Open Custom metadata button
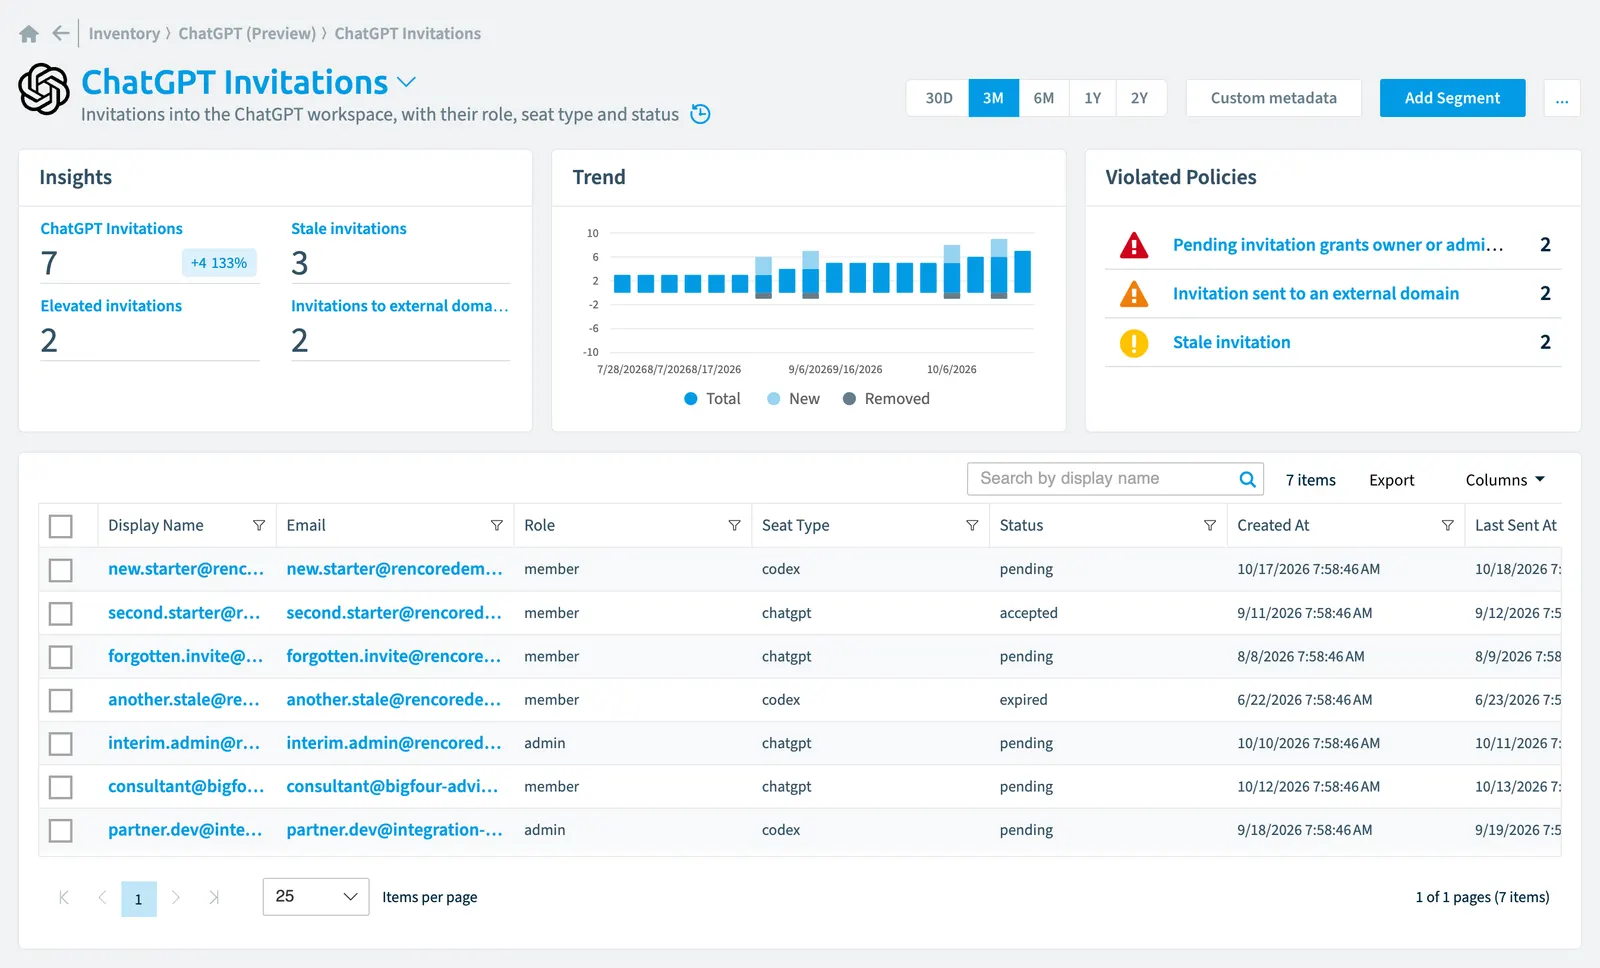This screenshot has width=1600, height=968. (1274, 98)
